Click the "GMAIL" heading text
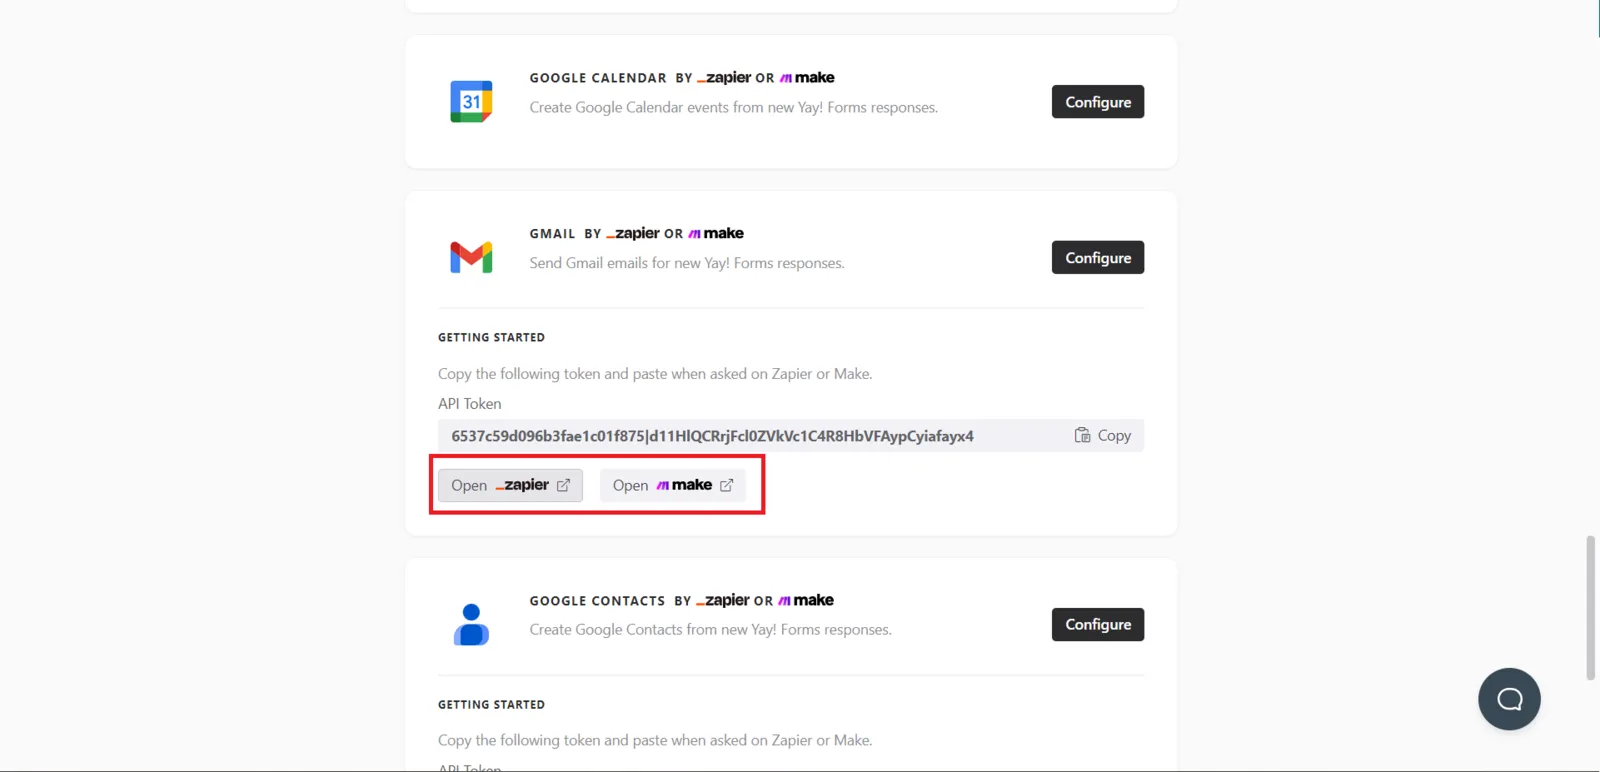1600x772 pixels. coord(553,234)
